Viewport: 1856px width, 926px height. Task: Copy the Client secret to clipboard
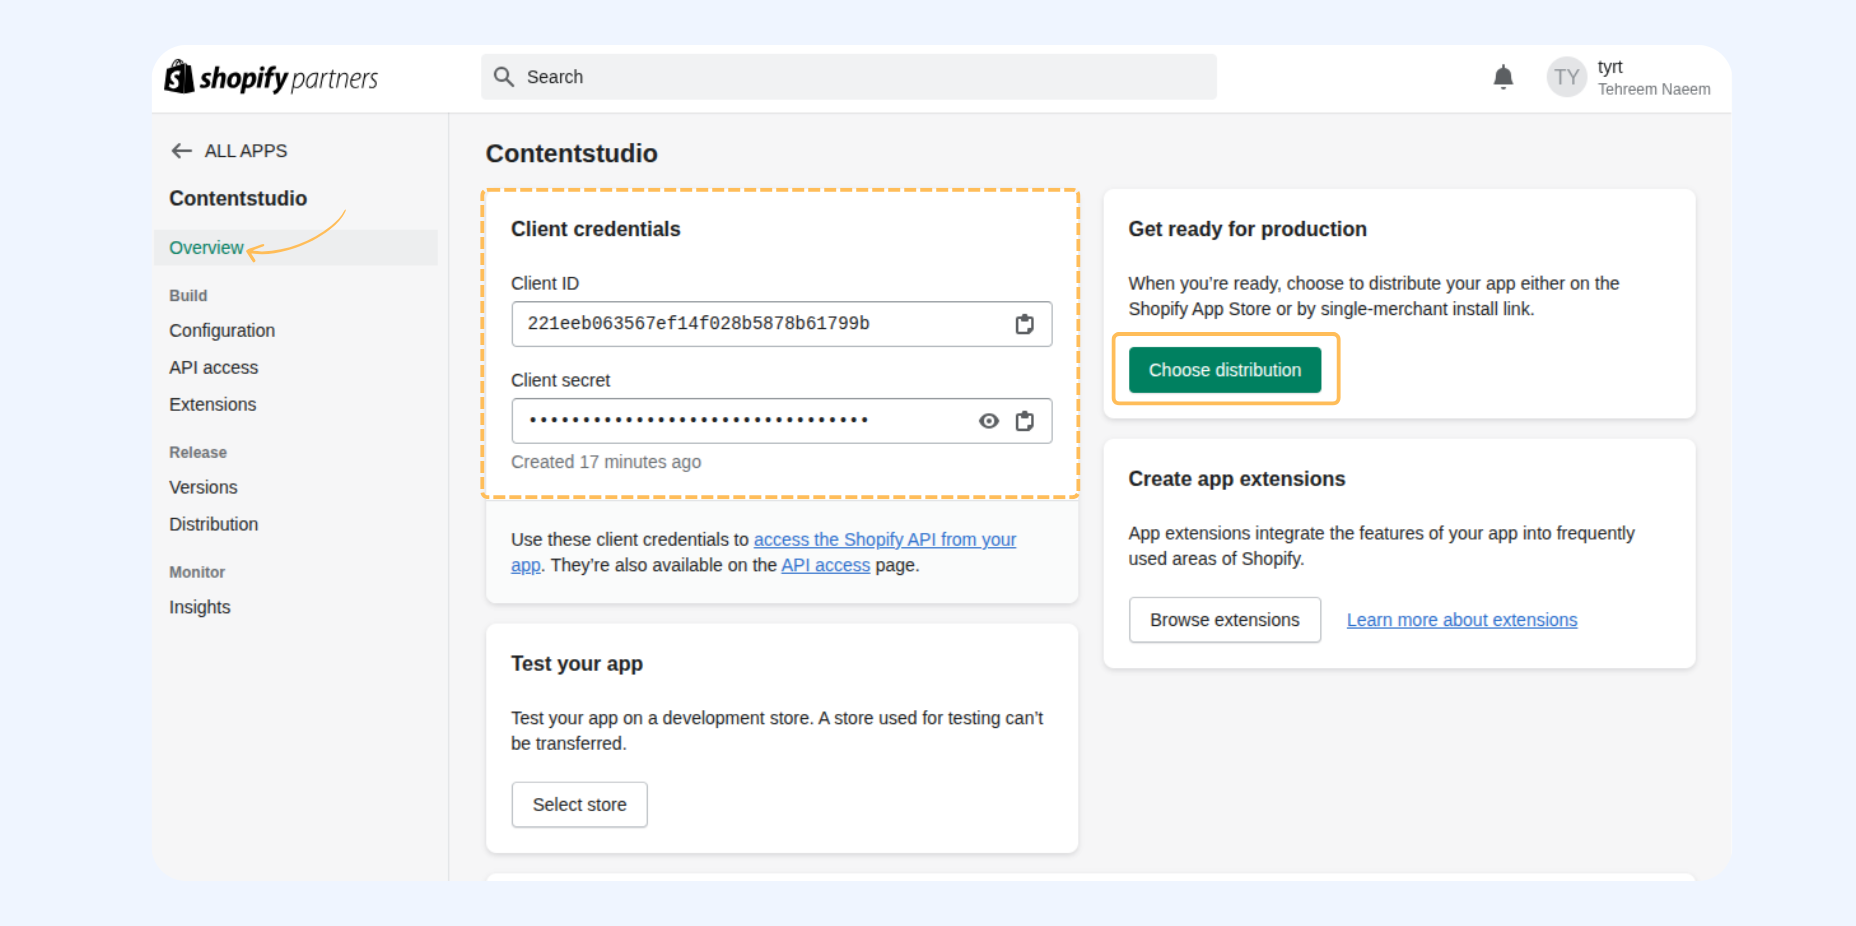click(1024, 421)
